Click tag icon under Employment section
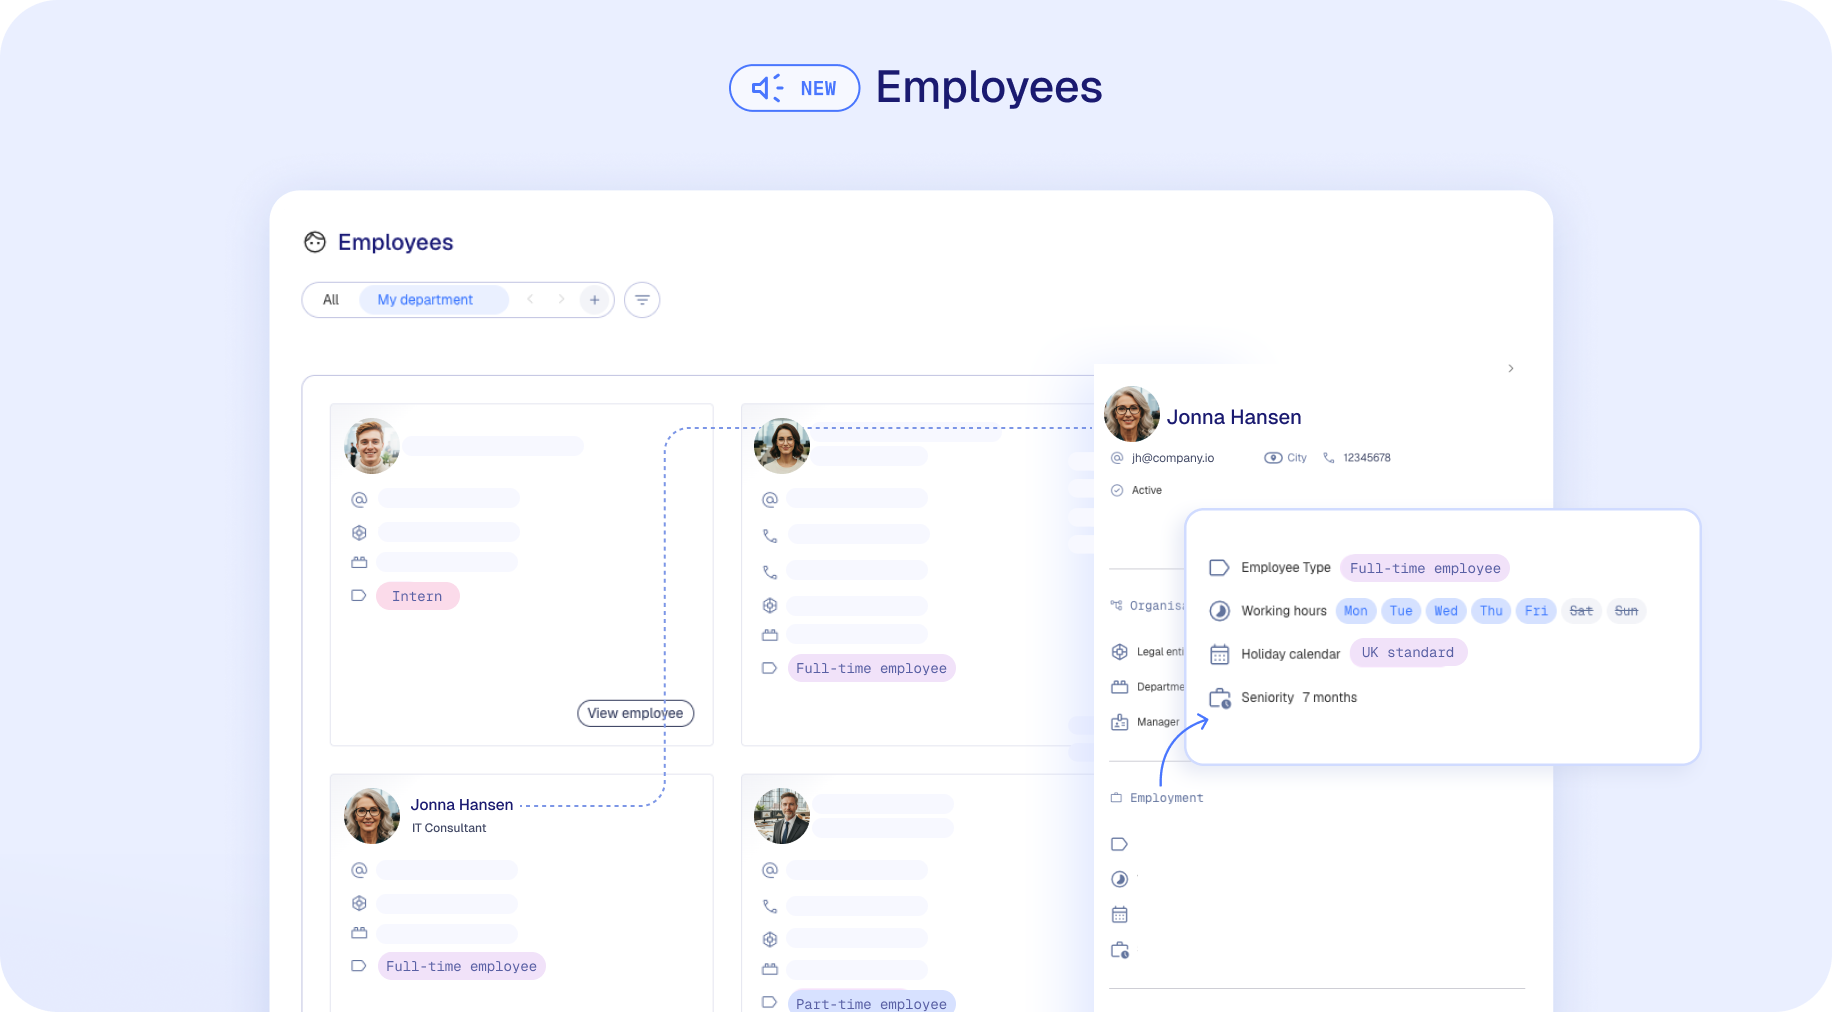The width and height of the screenshot is (1832, 1012). click(1119, 844)
